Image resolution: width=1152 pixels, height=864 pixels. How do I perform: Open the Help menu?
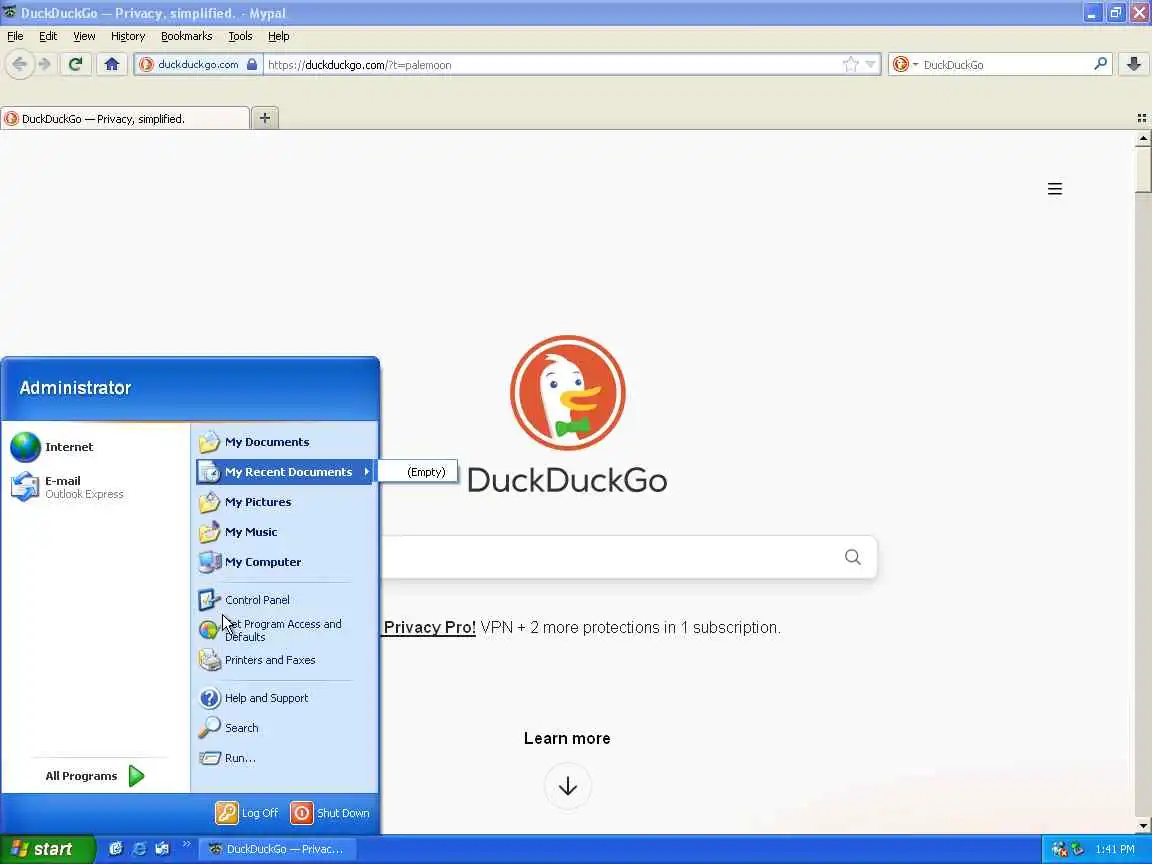(278, 36)
